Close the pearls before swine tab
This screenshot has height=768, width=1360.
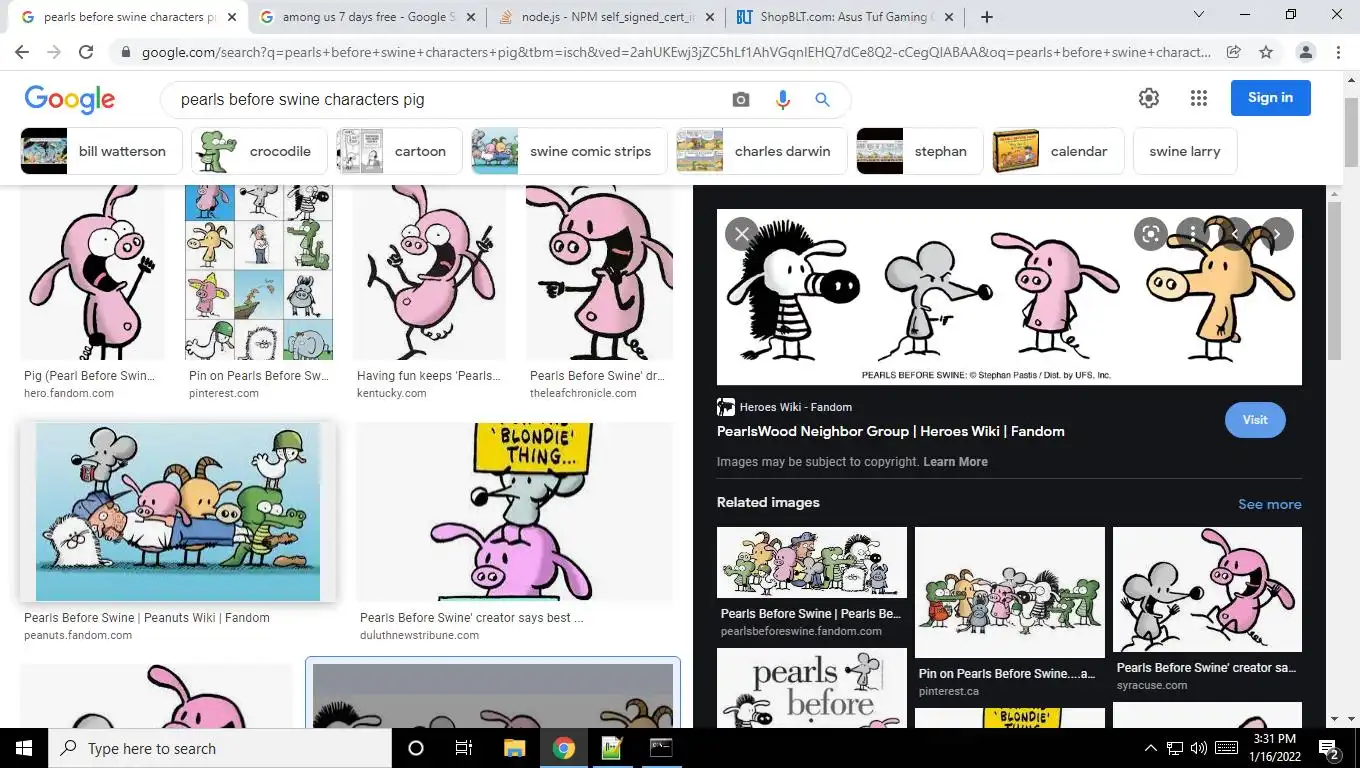click(232, 17)
